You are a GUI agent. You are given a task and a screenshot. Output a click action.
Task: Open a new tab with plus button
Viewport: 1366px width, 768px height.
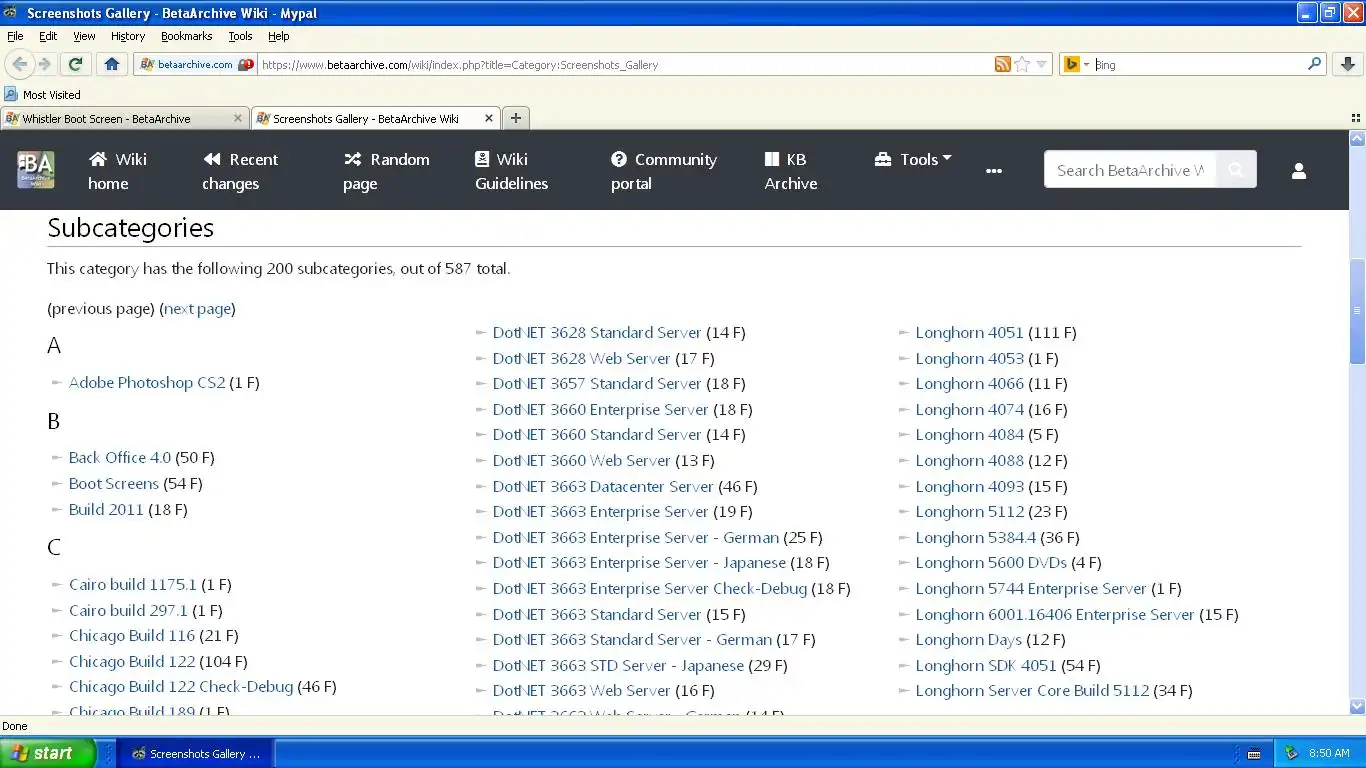[x=515, y=118]
